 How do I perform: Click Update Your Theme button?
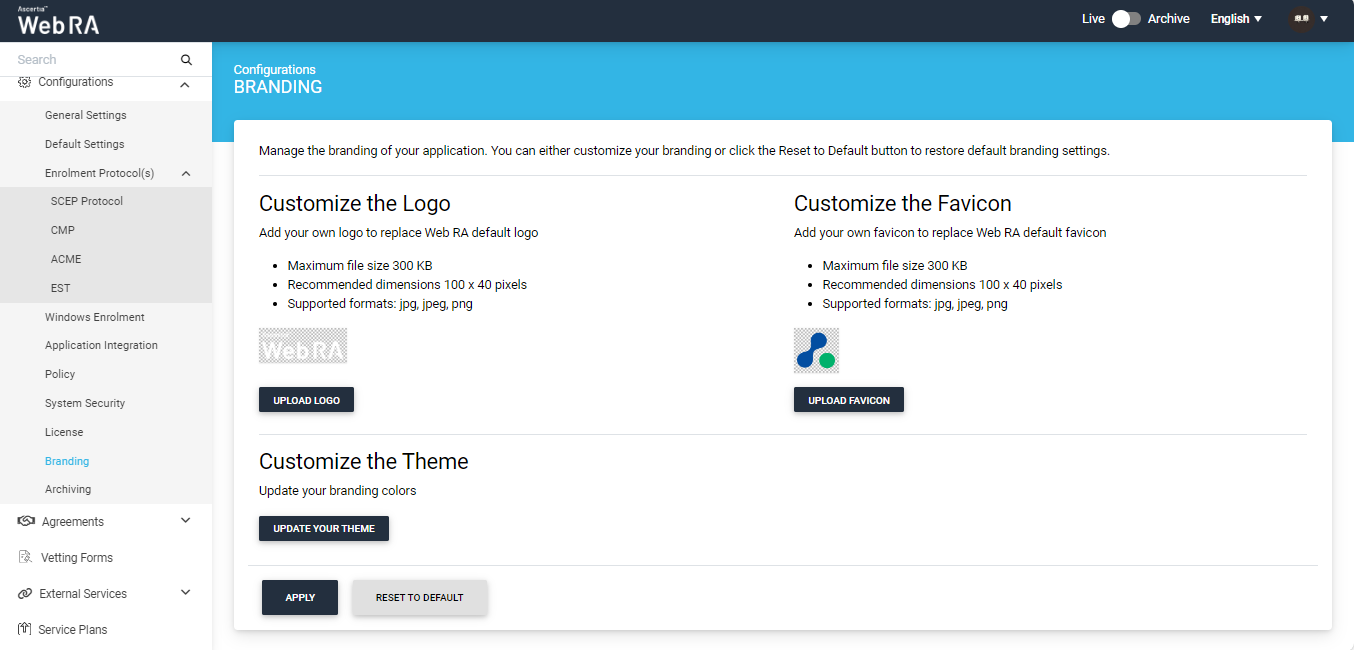pyautogui.click(x=323, y=528)
